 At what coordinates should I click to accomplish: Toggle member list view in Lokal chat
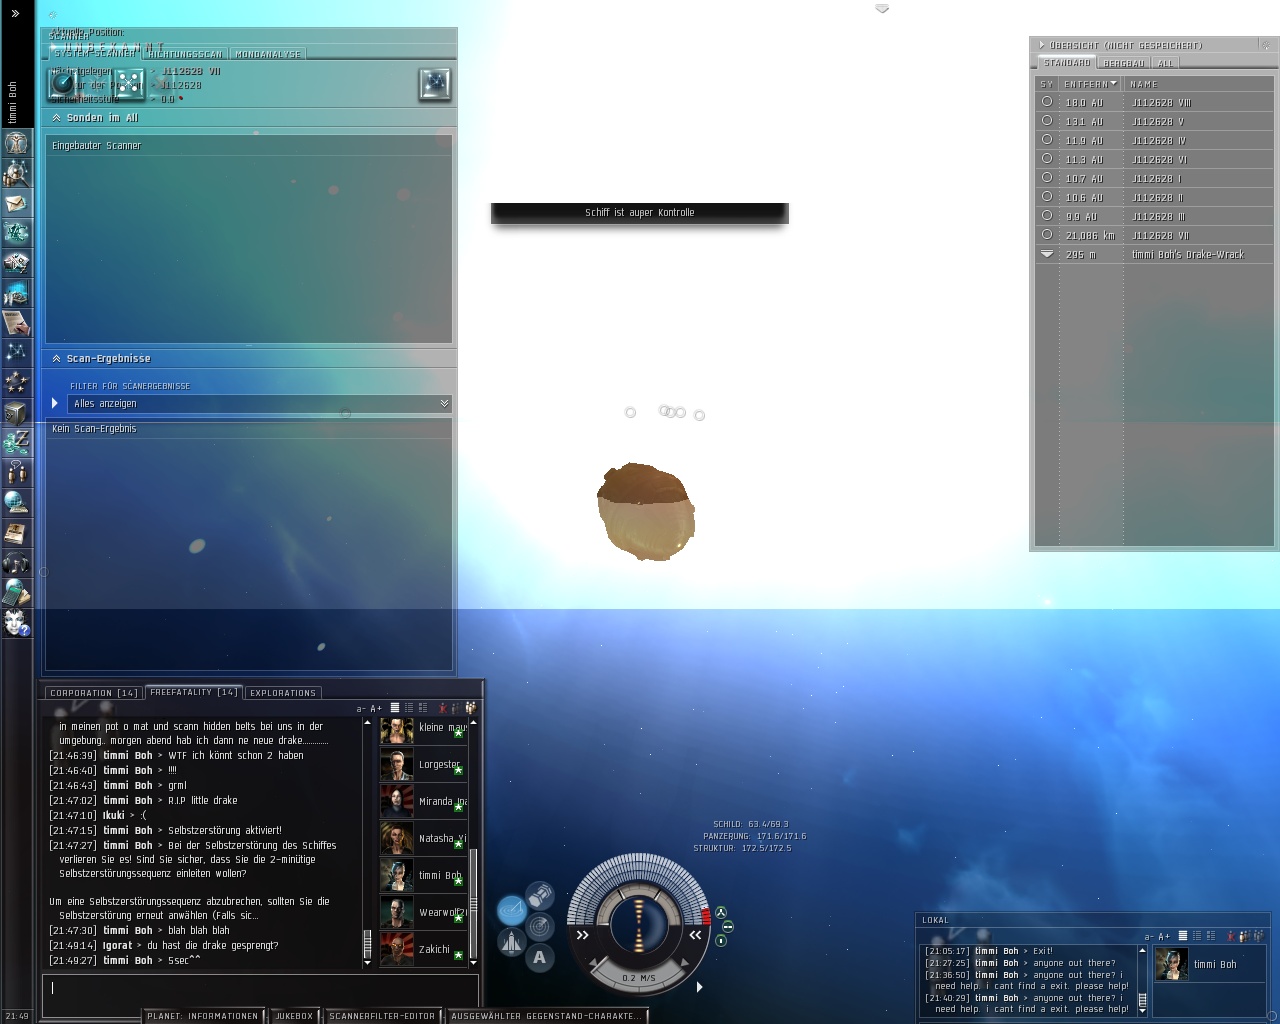[x=1257, y=936]
